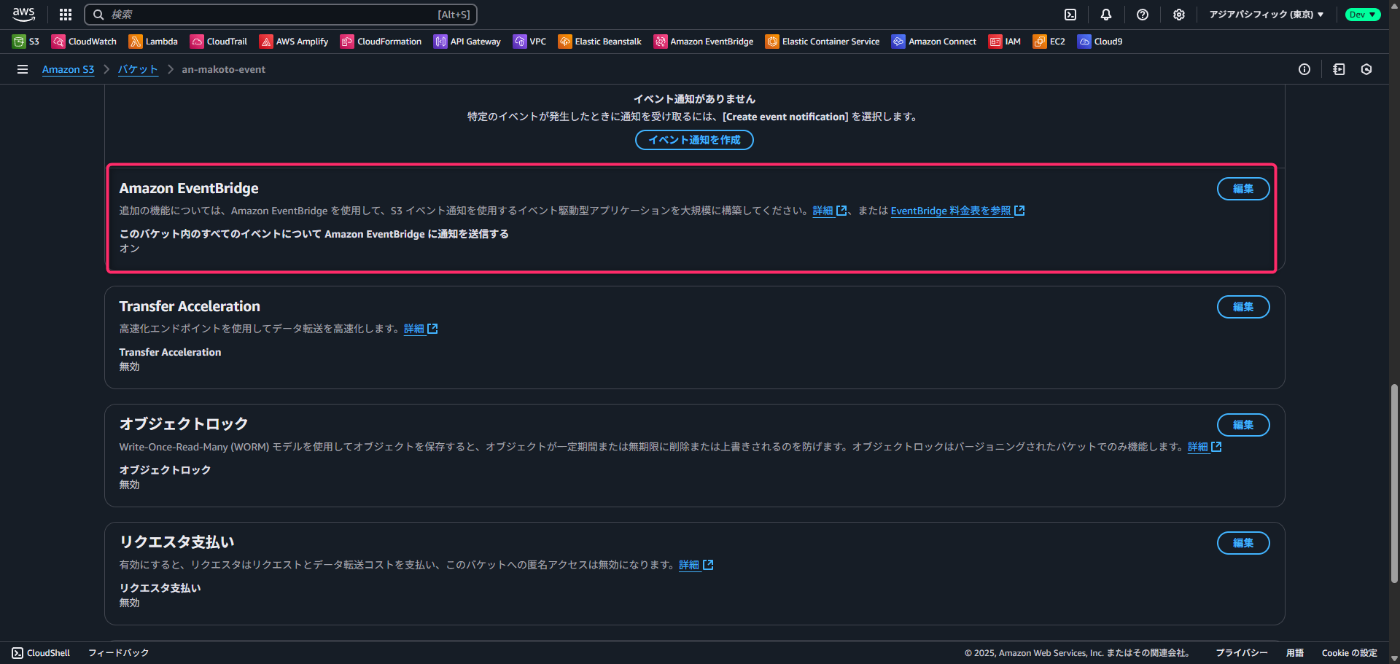Open 詳細 link under Transfer Acceleration

420,329
